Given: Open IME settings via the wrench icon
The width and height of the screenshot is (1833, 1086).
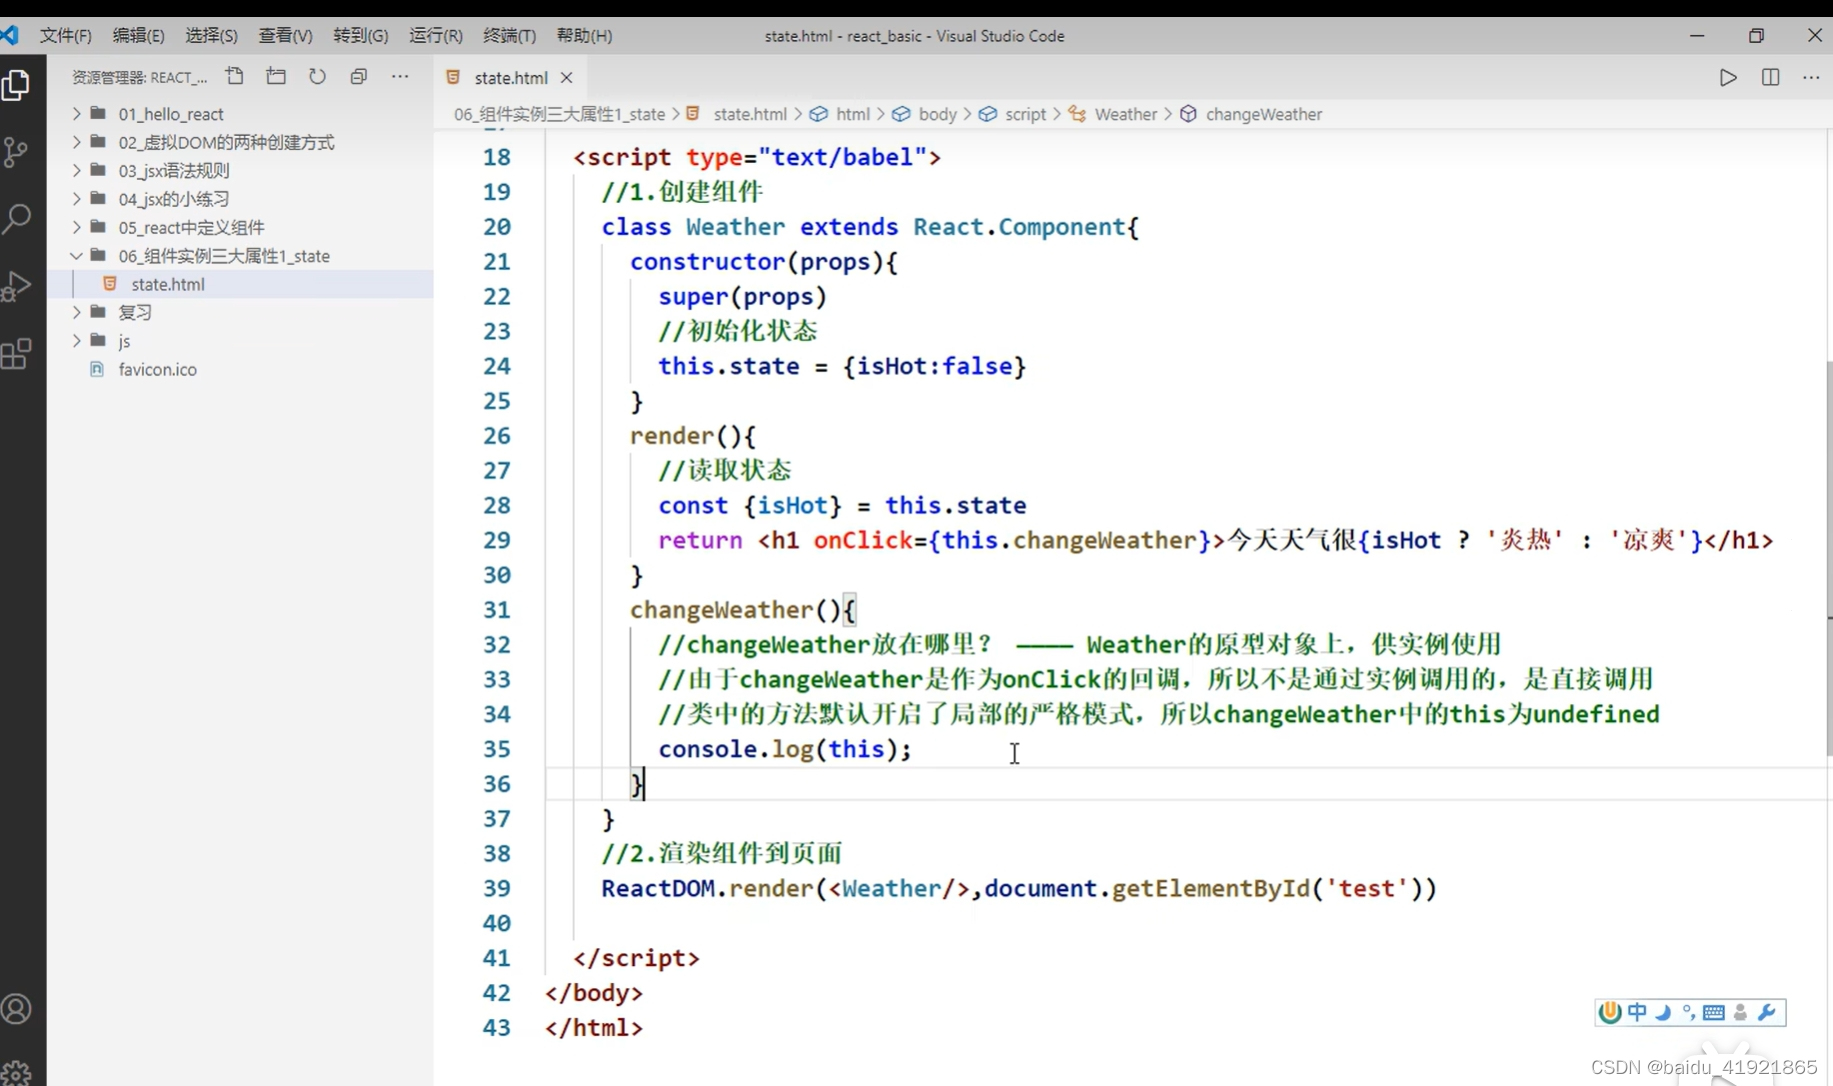Looking at the screenshot, I should click(x=1767, y=1013).
